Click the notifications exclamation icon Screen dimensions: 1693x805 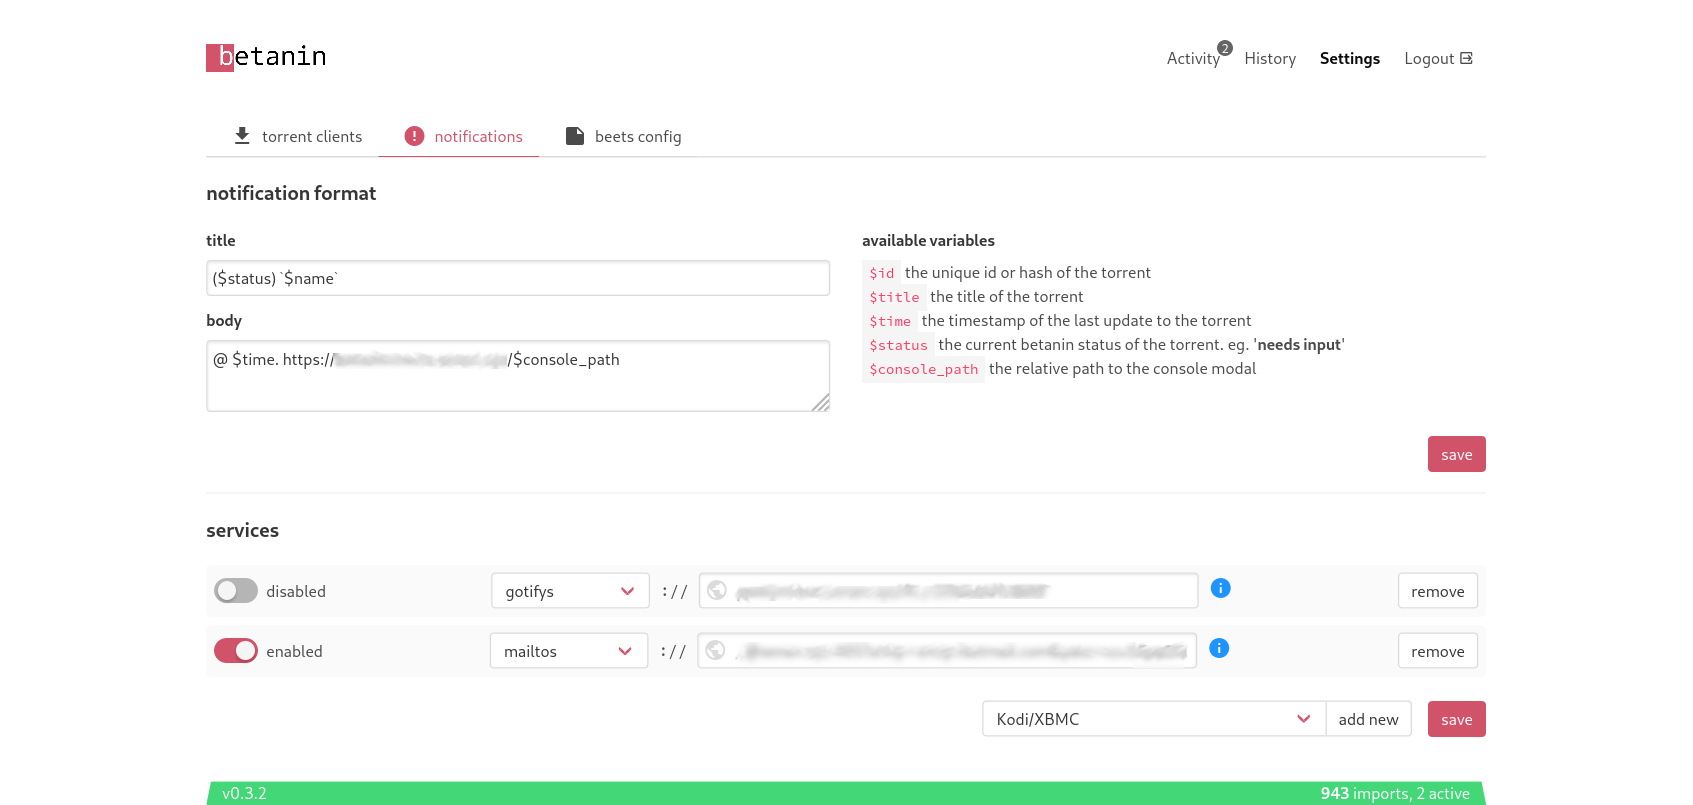(414, 136)
